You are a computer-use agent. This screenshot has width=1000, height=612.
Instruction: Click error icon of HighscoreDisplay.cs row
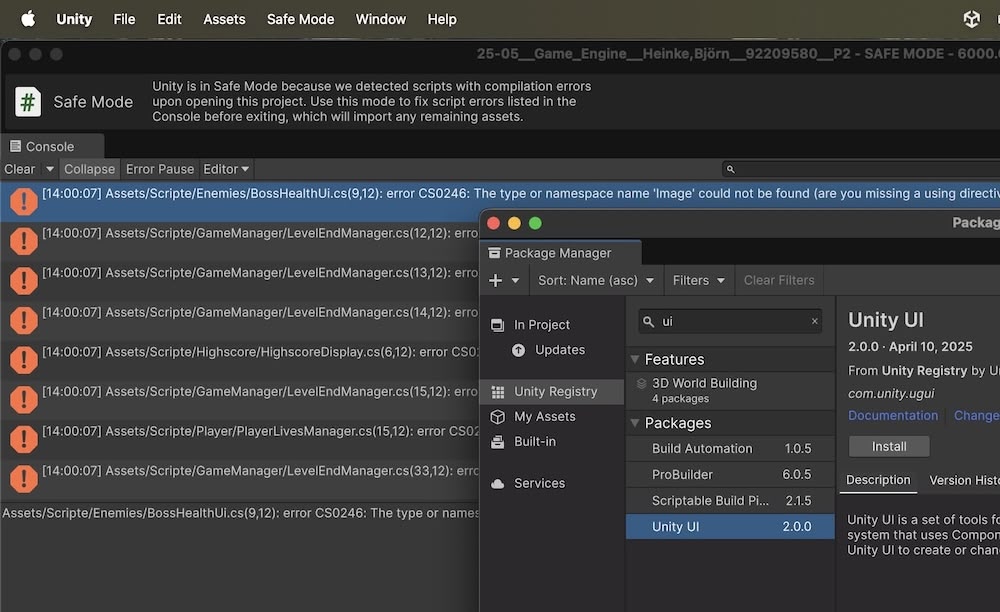coord(24,360)
